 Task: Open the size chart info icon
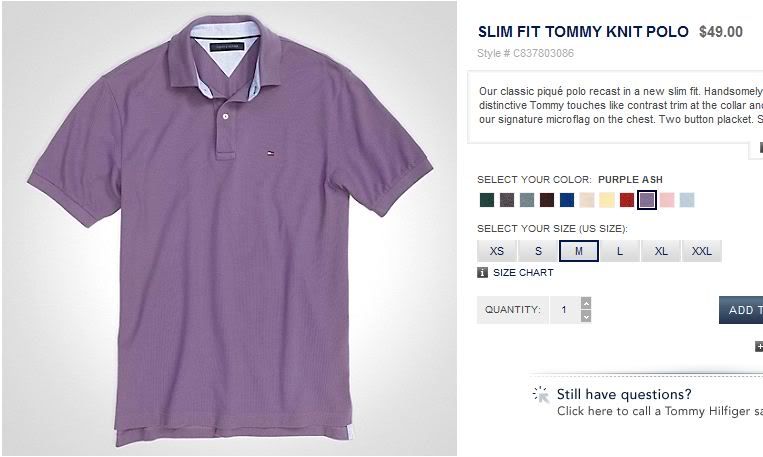point(483,272)
